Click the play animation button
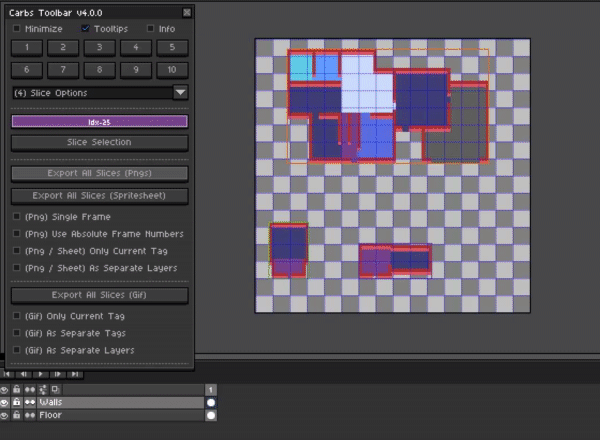The height and width of the screenshot is (440, 600). click(x=40, y=374)
